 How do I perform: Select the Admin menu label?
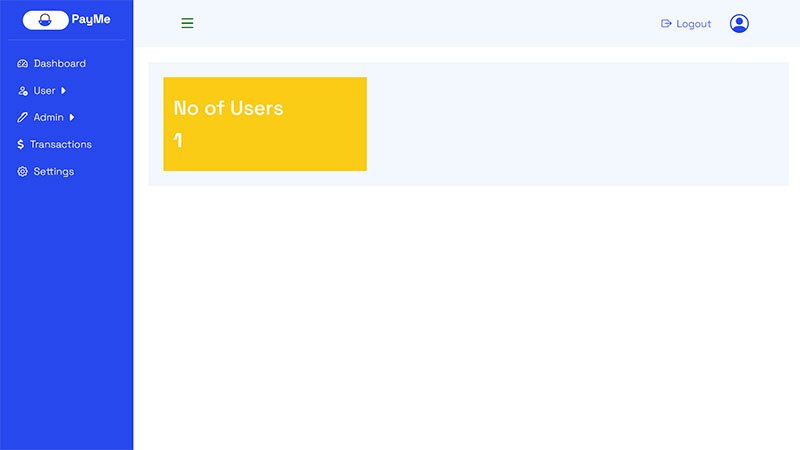pyautogui.click(x=48, y=117)
